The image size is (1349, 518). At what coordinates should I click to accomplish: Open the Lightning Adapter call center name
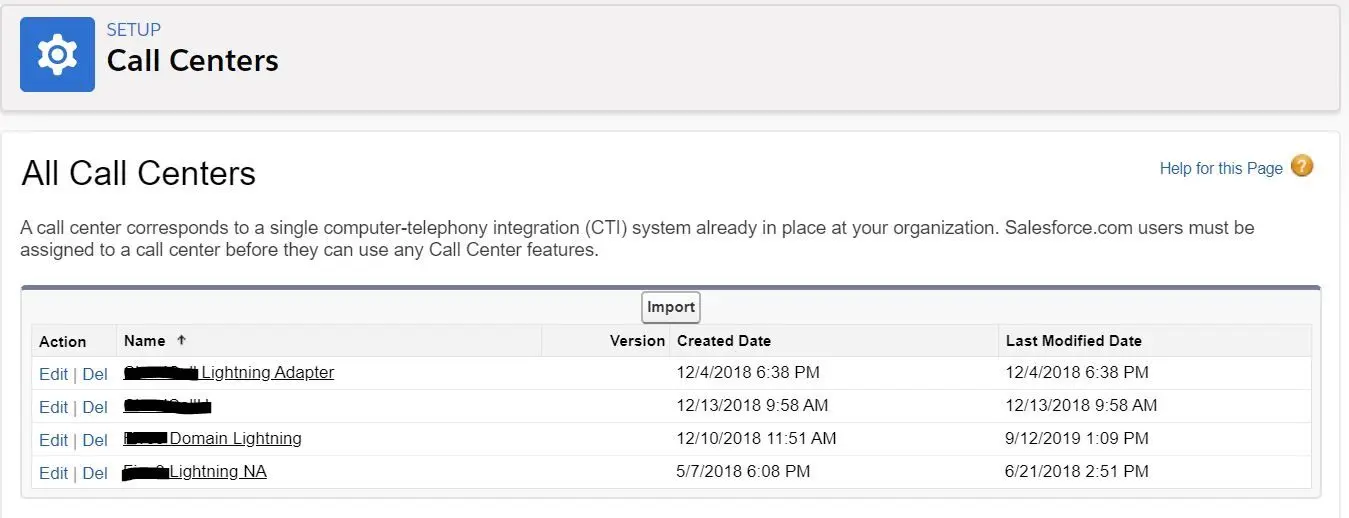coord(229,372)
